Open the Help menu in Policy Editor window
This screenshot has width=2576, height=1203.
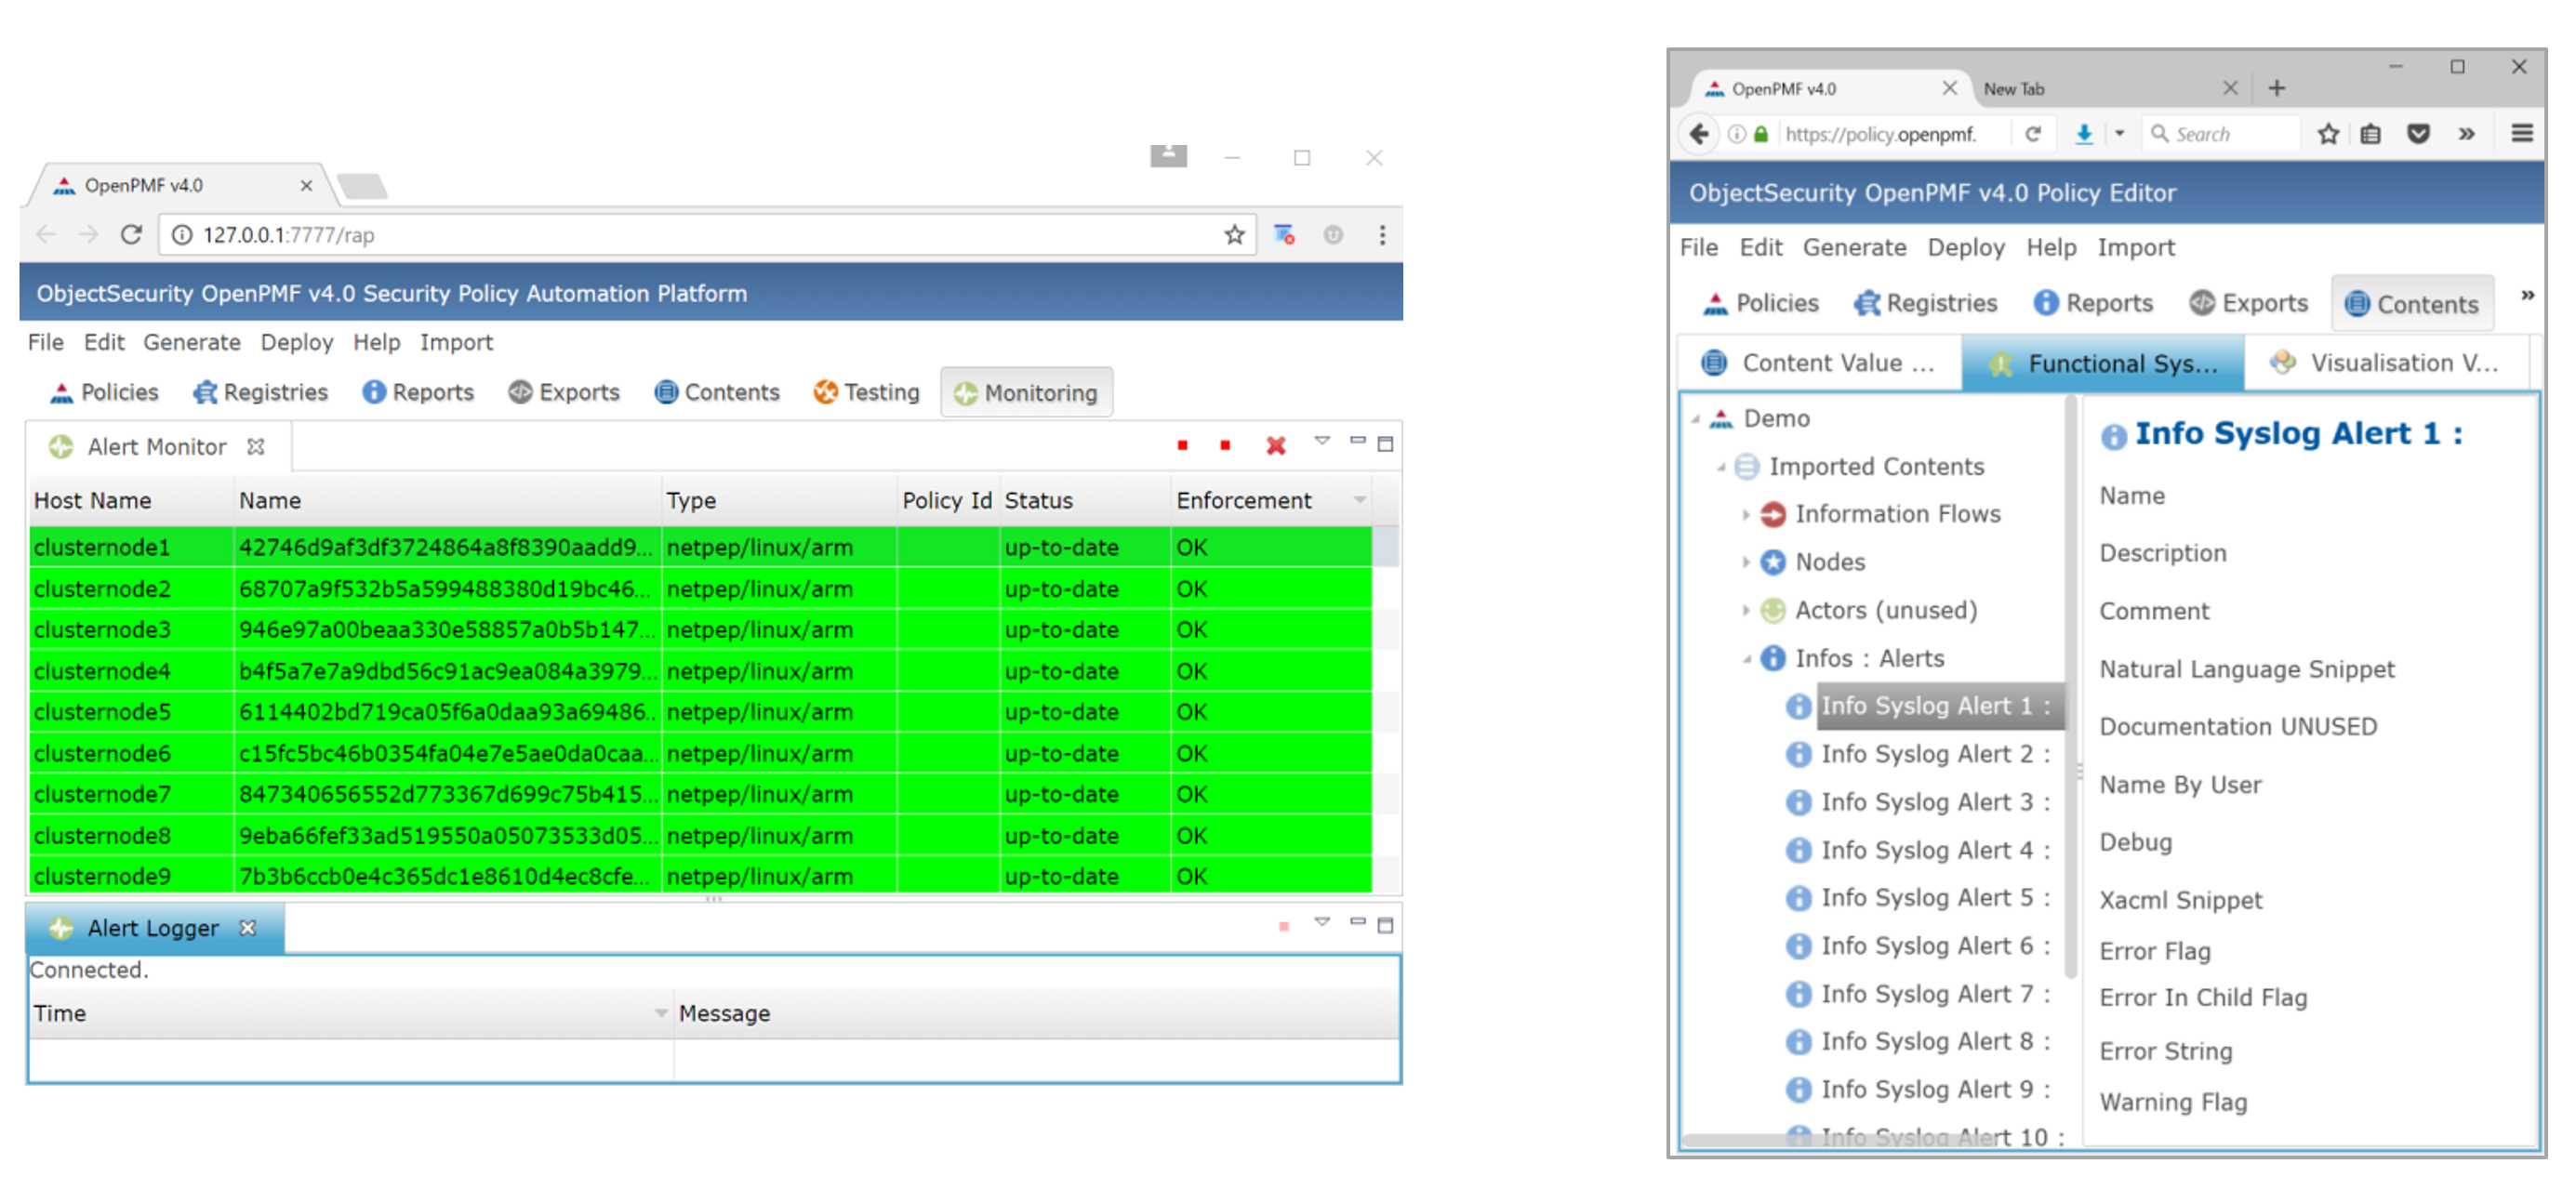click(2051, 247)
